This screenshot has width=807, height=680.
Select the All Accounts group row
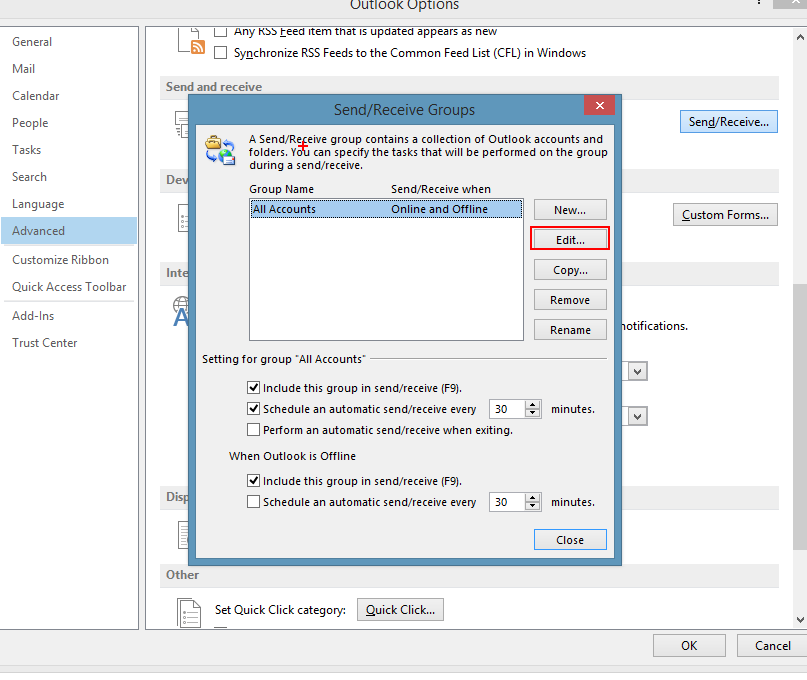pyautogui.click(x=386, y=209)
